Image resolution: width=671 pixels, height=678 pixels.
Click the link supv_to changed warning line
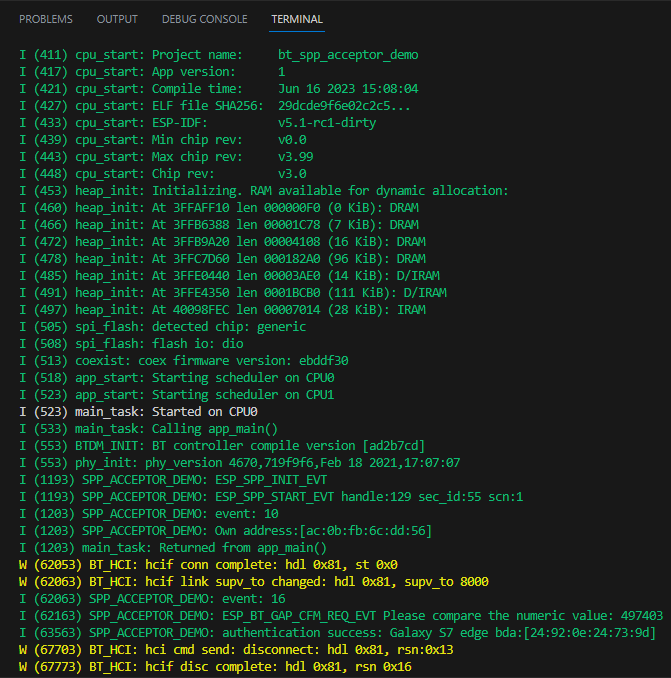(x=254, y=582)
